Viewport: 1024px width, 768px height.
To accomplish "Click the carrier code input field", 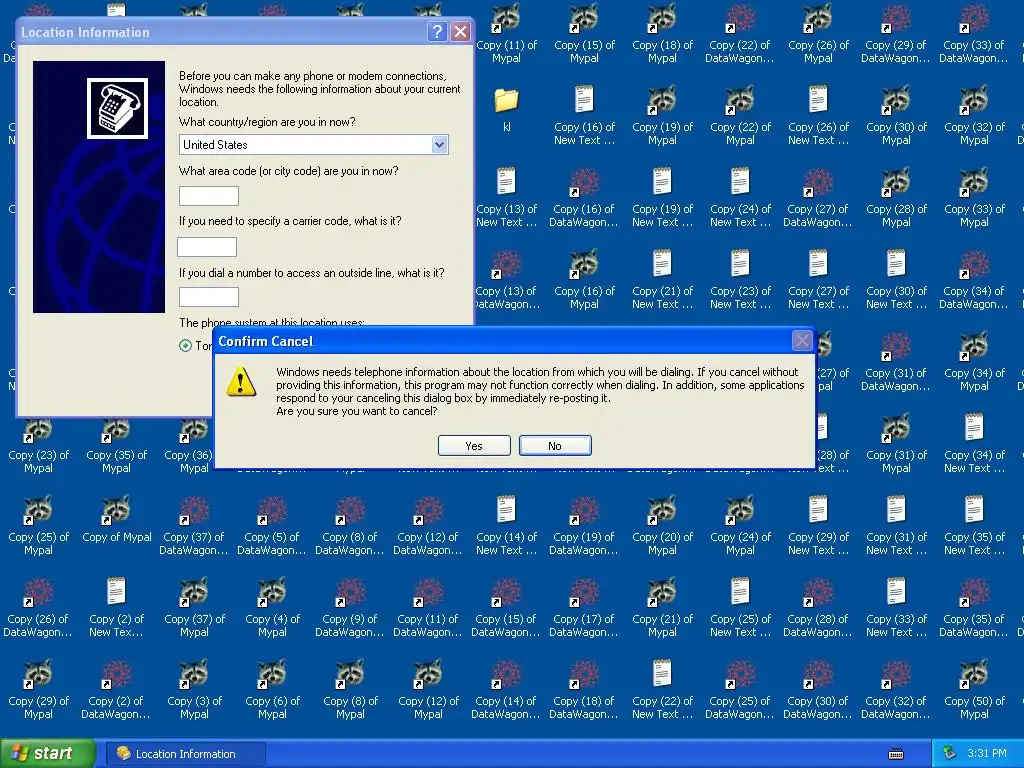I will point(207,247).
